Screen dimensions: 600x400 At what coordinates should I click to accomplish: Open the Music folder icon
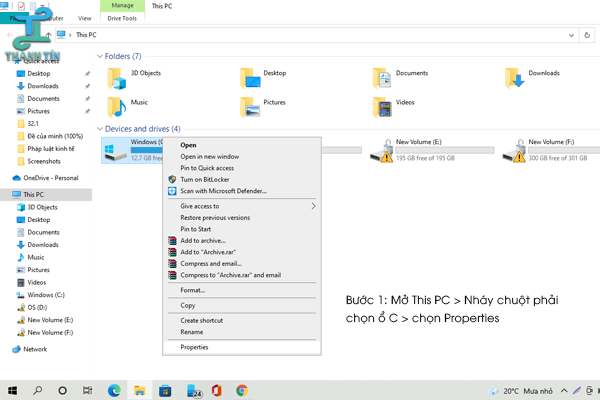coord(116,106)
